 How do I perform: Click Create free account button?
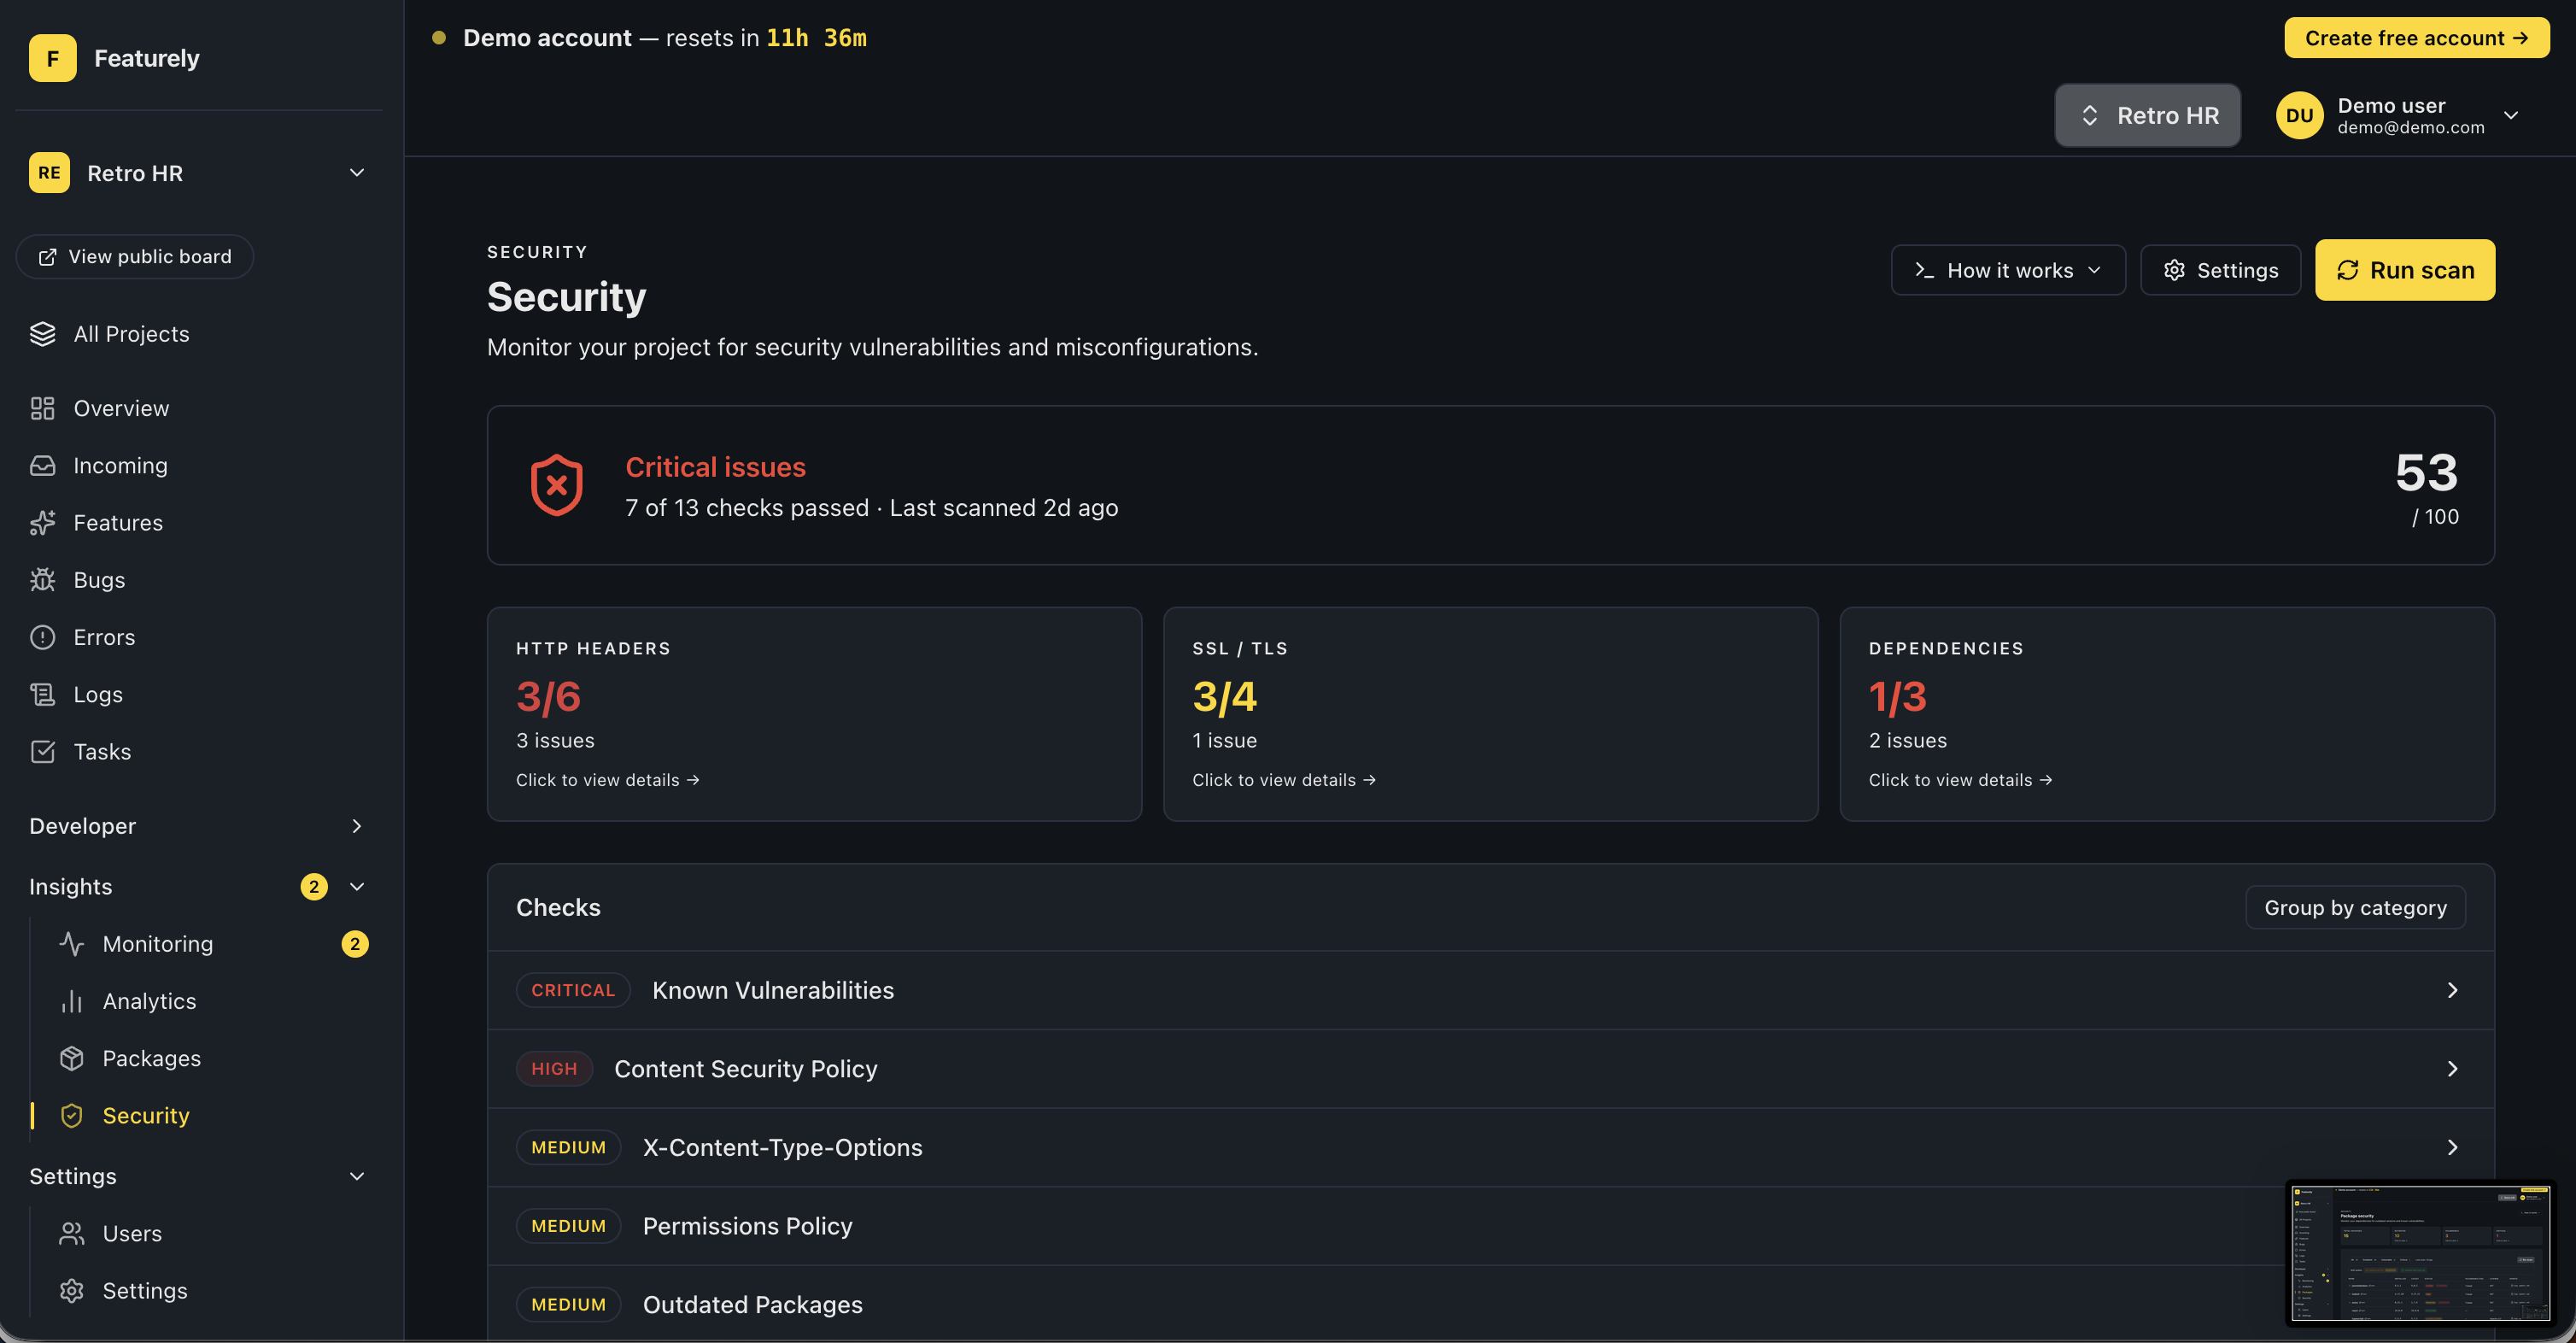point(2415,38)
